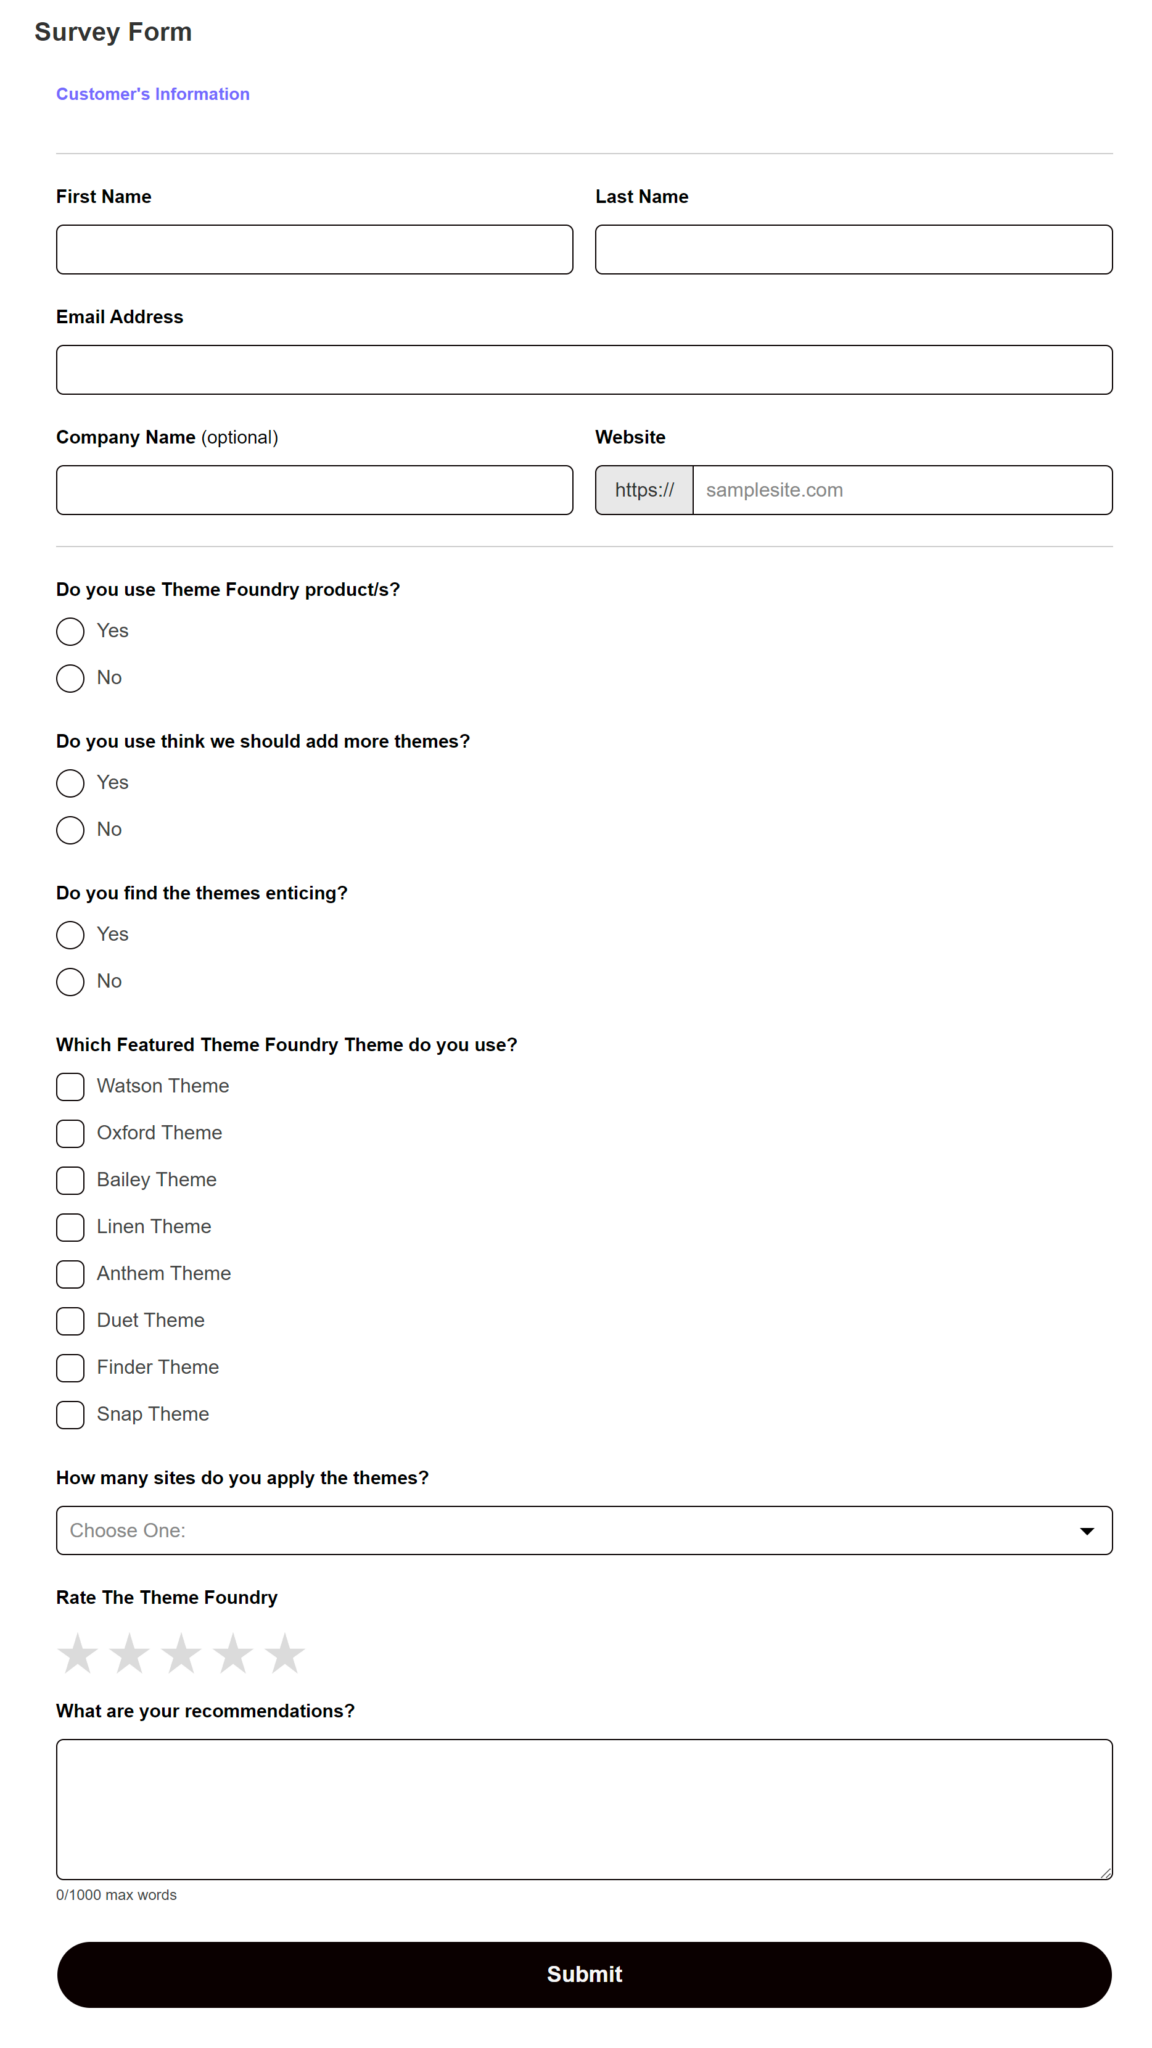Click the recommendations text area
Image resolution: width=1152 pixels, height=2048 pixels.
tap(584, 1808)
